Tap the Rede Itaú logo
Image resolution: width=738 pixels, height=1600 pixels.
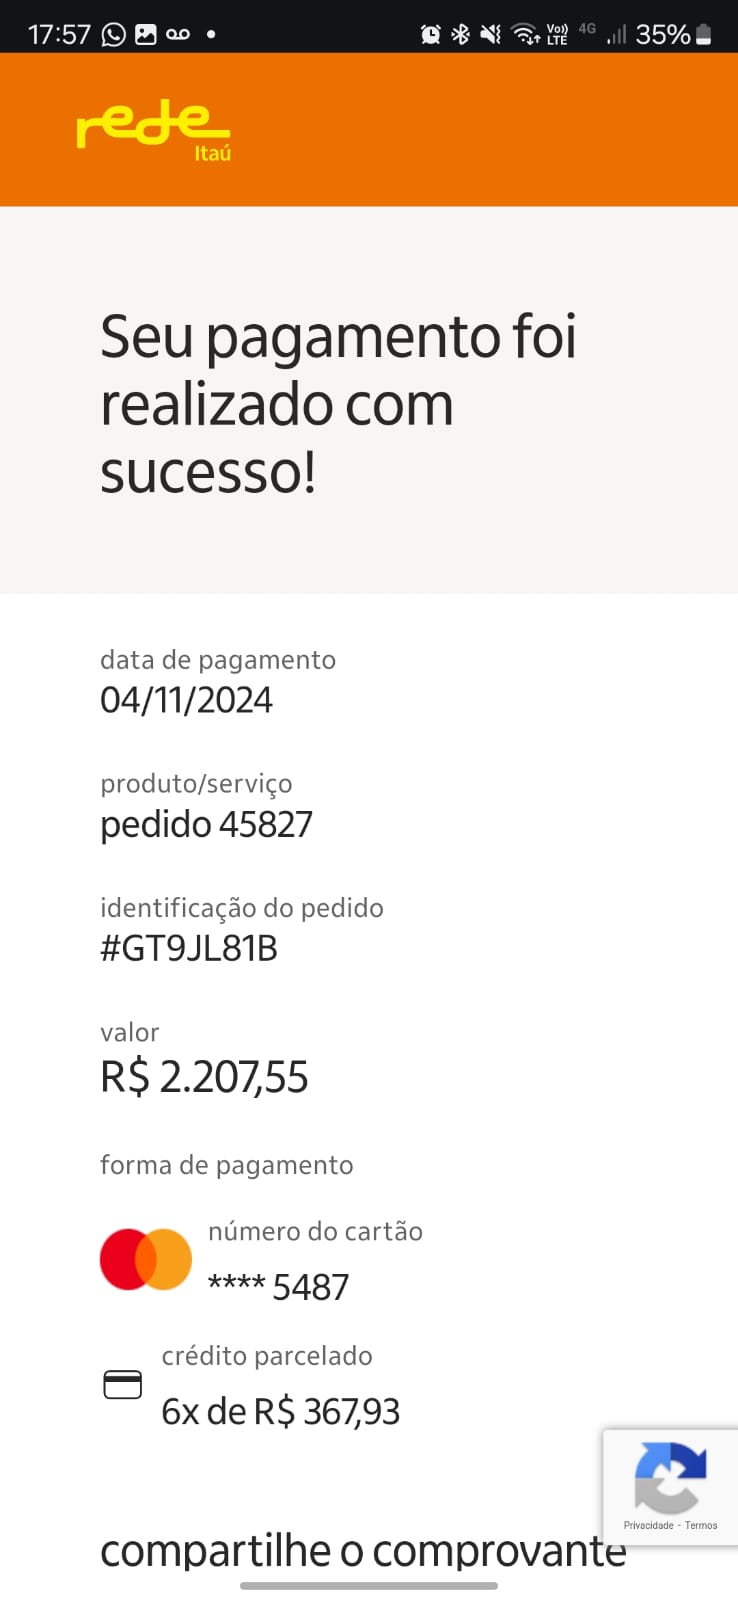(x=153, y=130)
